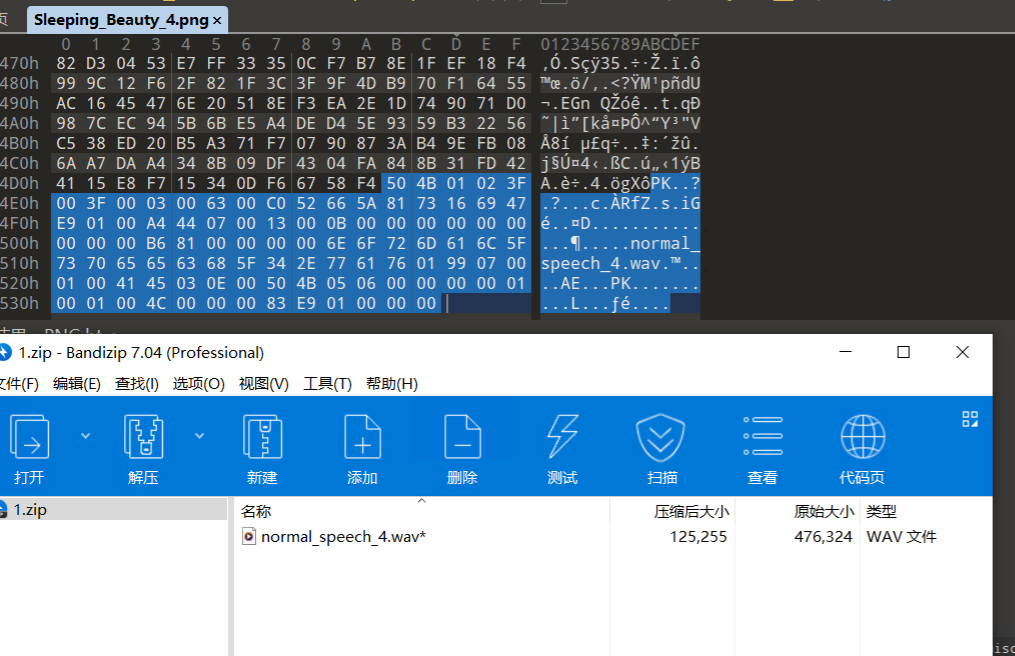The width and height of the screenshot is (1015, 656).
Task: Click hex row offset 4A0h
Action: [19, 123]
